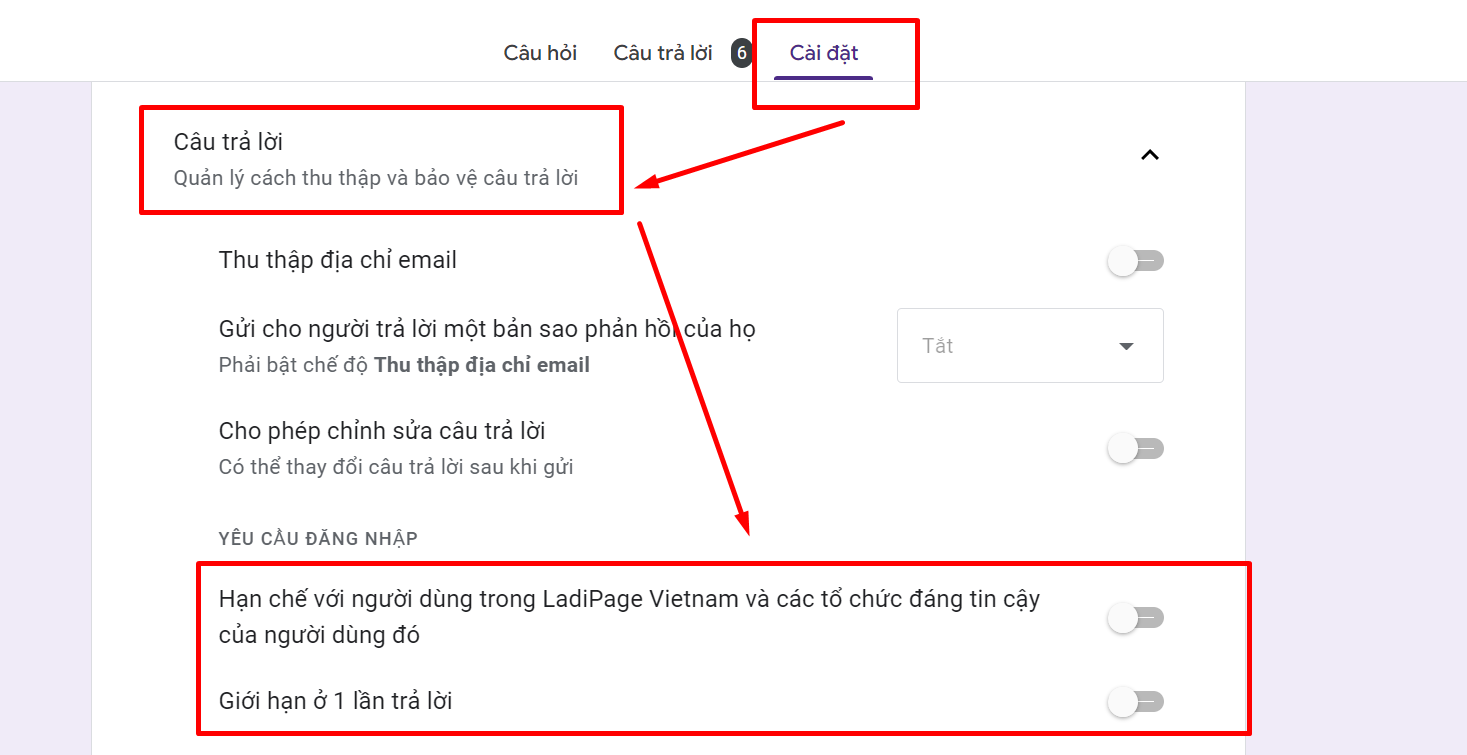This screenshot has width=1467, height=755.
Task: Toggle the LadiPage Vietnam user restriction switch
Action: tap(1135, 619)
